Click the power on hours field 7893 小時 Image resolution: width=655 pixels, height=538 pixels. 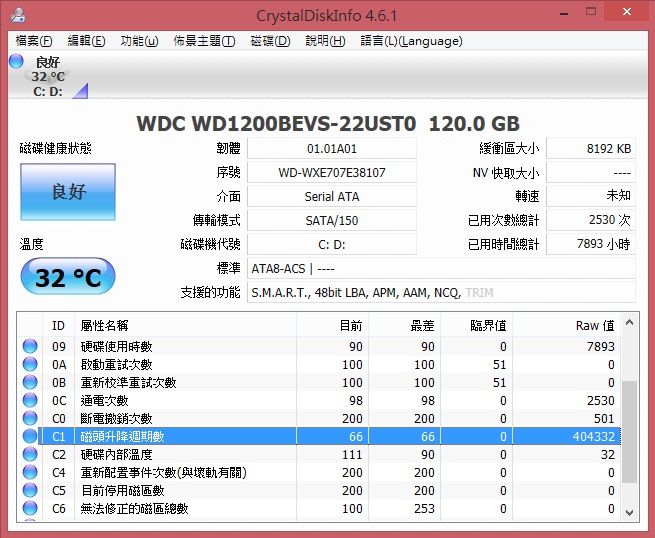[591, 244]
